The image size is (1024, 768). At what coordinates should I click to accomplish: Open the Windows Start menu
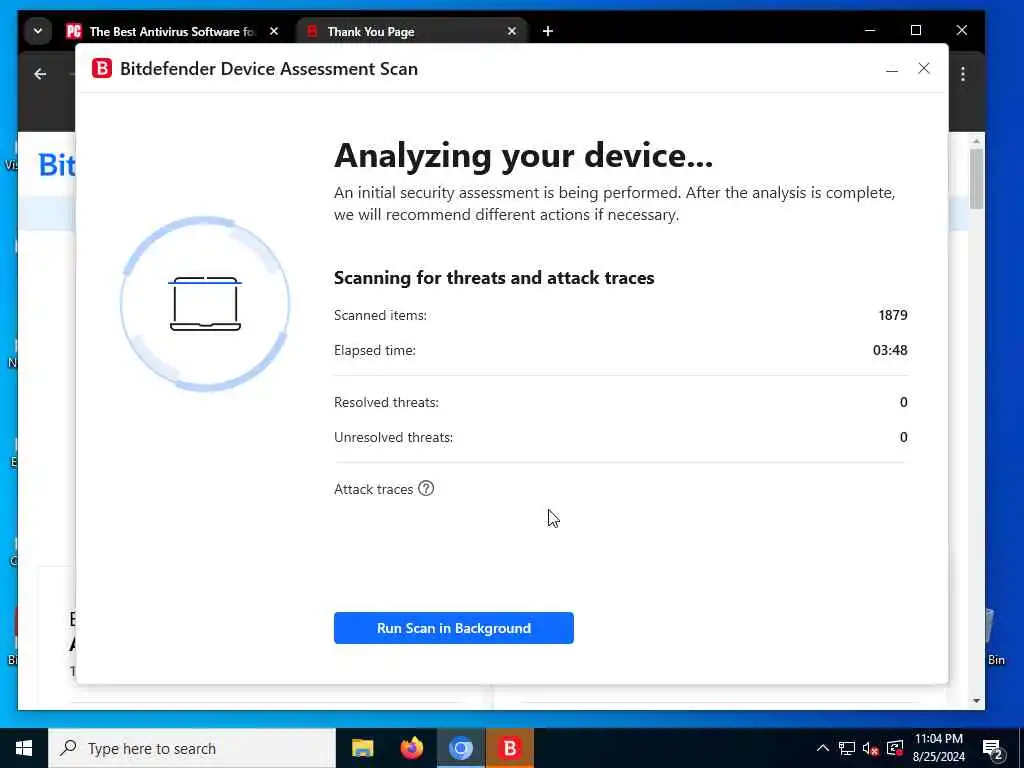pos(24,748)
